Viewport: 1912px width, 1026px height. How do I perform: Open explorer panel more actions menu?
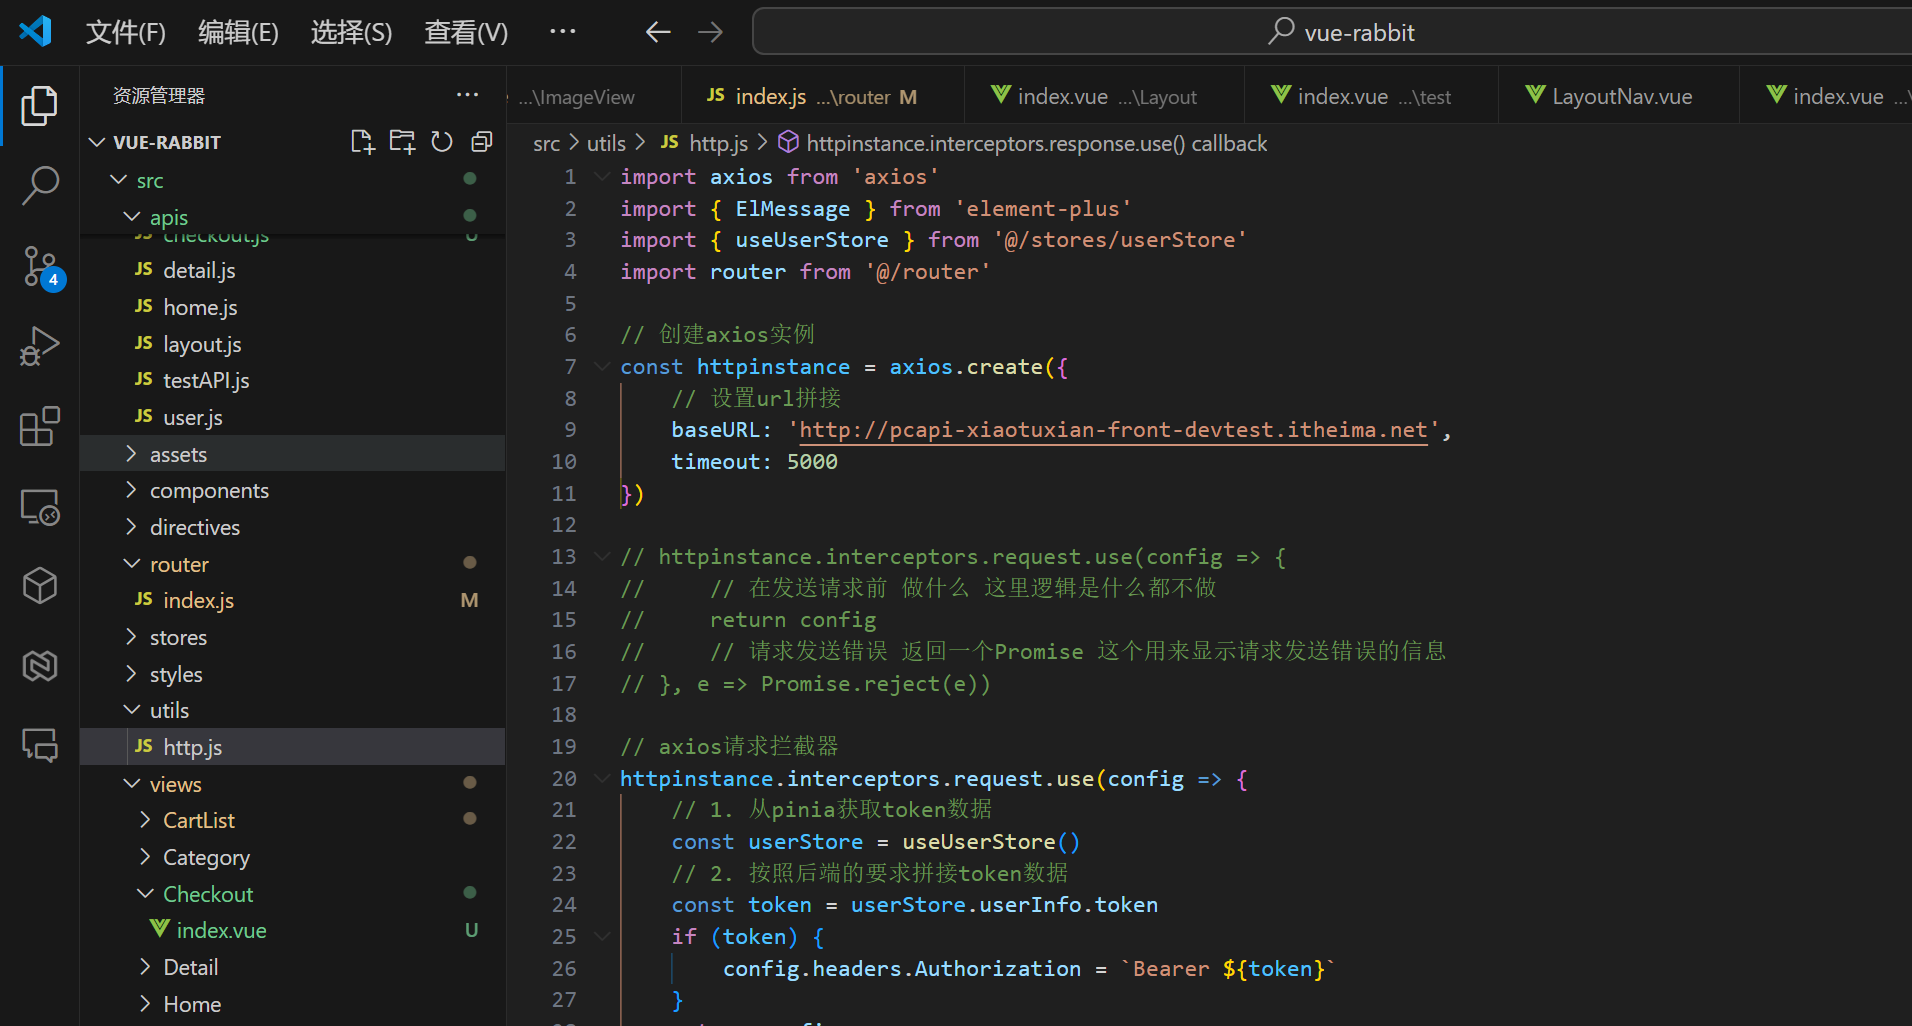[x=467, y=95]
